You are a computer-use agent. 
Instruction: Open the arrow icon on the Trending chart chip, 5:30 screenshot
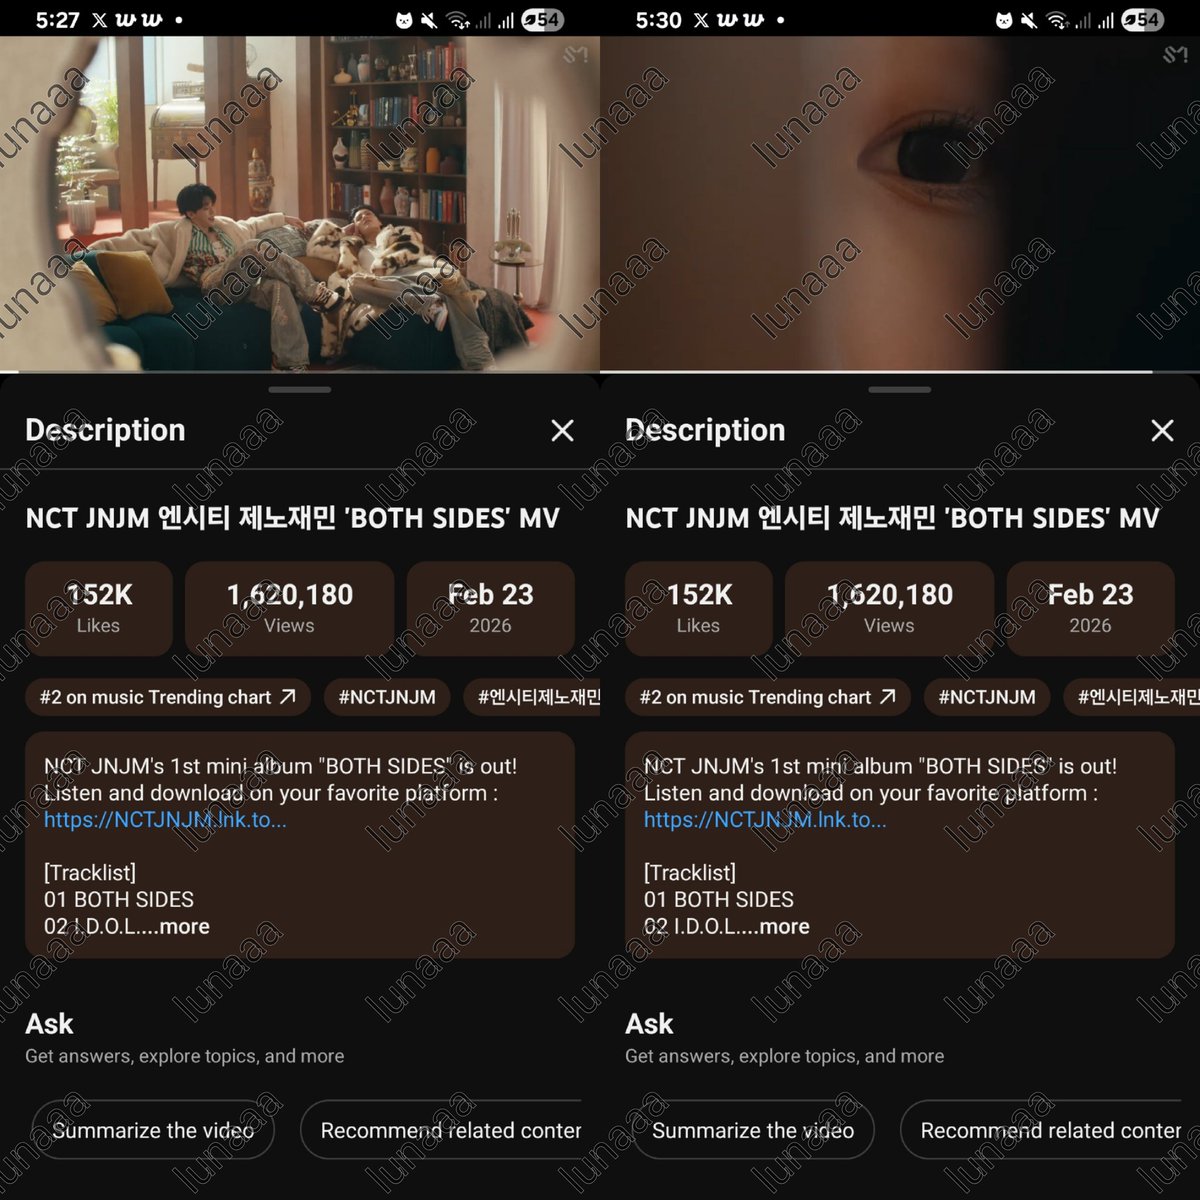[888, 697]
